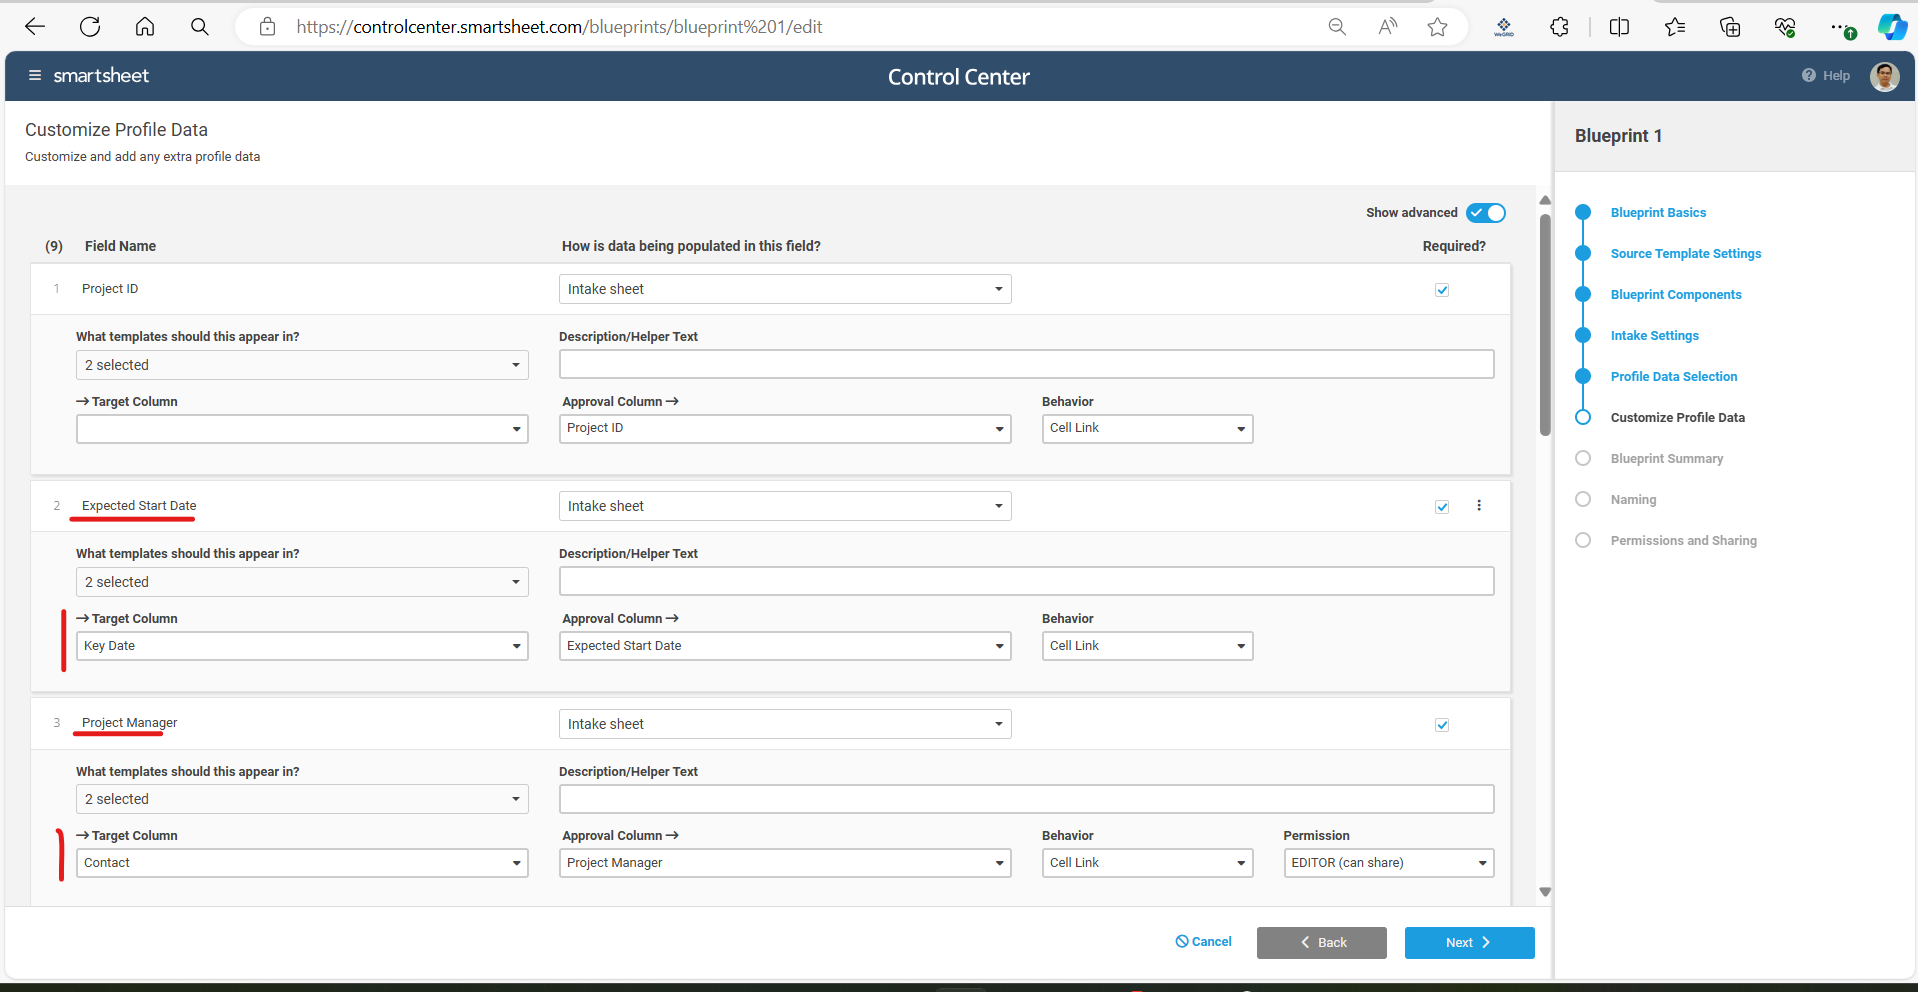Uncheck Required for Project ID
Screen dimensions: 1918x992
point(1442,290)
